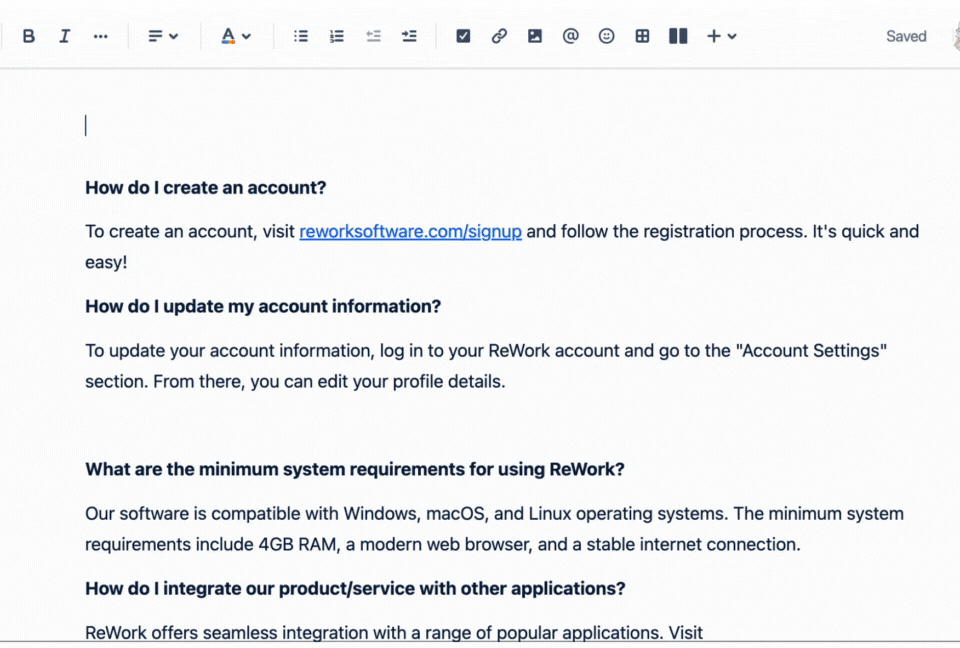Insert a table
Viewport: 960px width, 648px height.
coord(642,35)
